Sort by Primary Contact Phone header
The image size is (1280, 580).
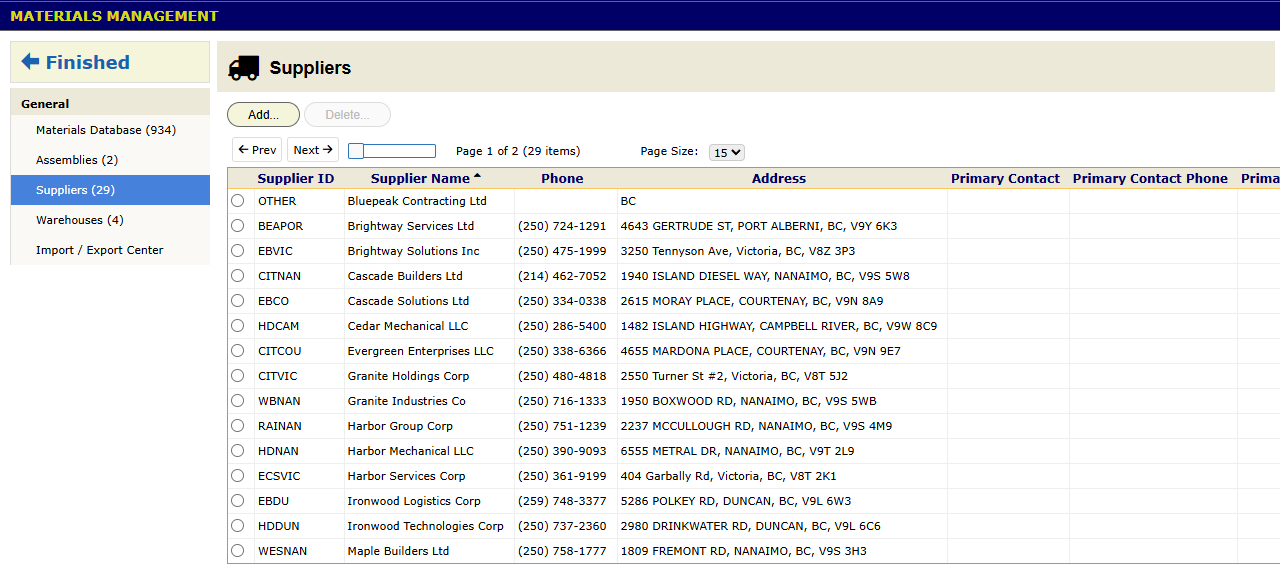(1150, 179)
